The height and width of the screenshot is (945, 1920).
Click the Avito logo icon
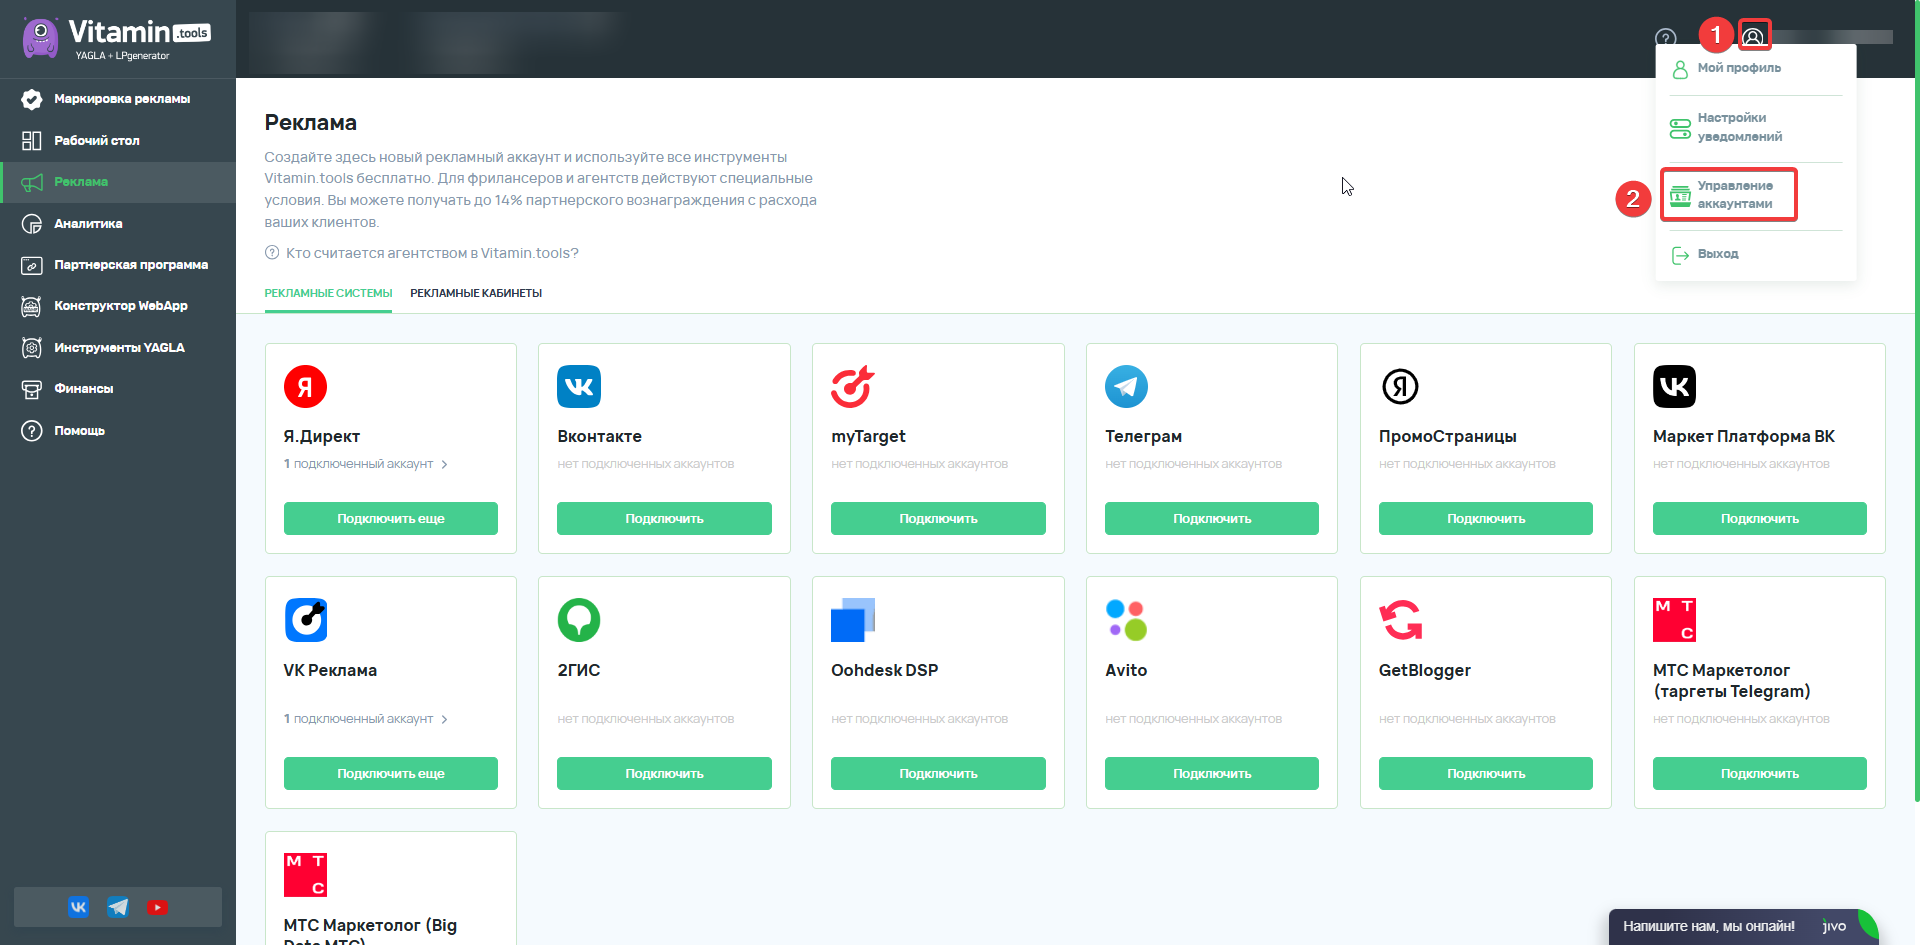click(1127, 620)
